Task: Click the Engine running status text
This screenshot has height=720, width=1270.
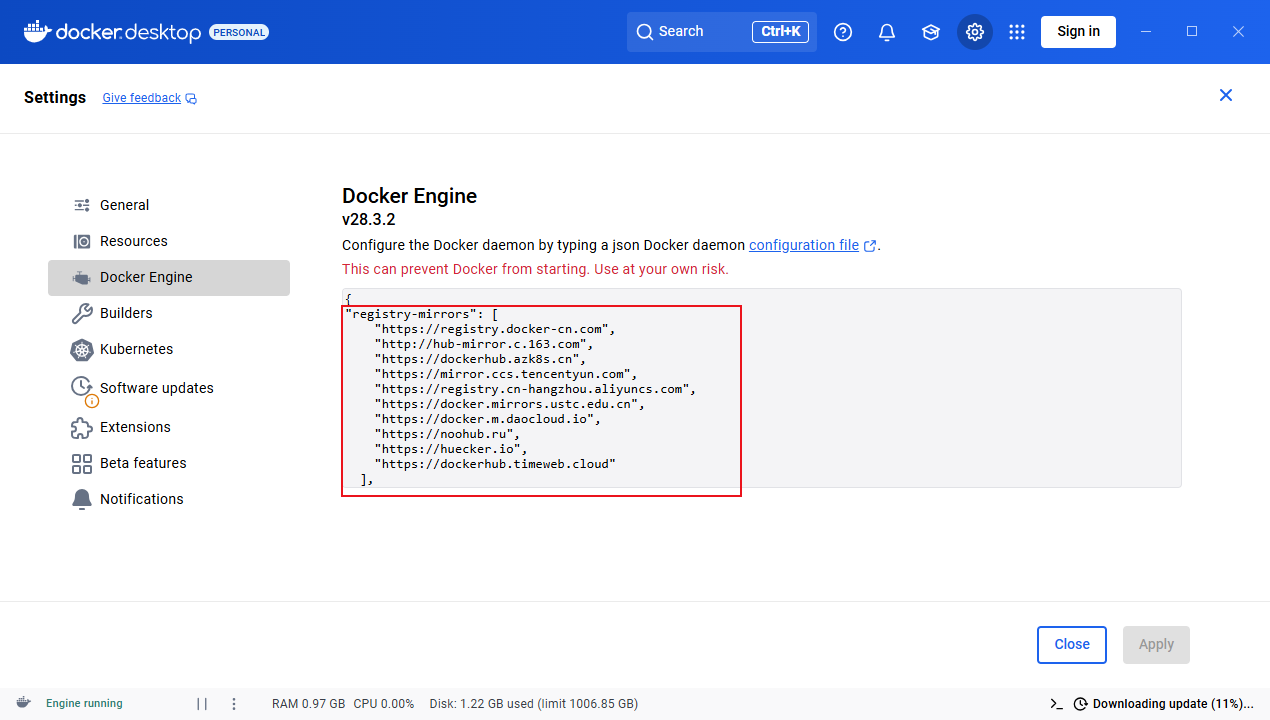Action: [84, 704]
